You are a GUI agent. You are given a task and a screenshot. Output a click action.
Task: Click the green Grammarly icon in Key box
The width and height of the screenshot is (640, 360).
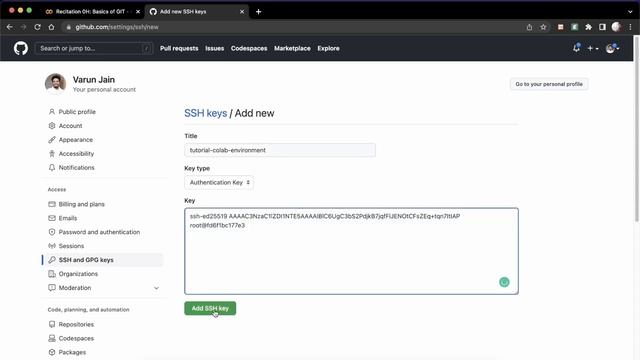point(504,282)
